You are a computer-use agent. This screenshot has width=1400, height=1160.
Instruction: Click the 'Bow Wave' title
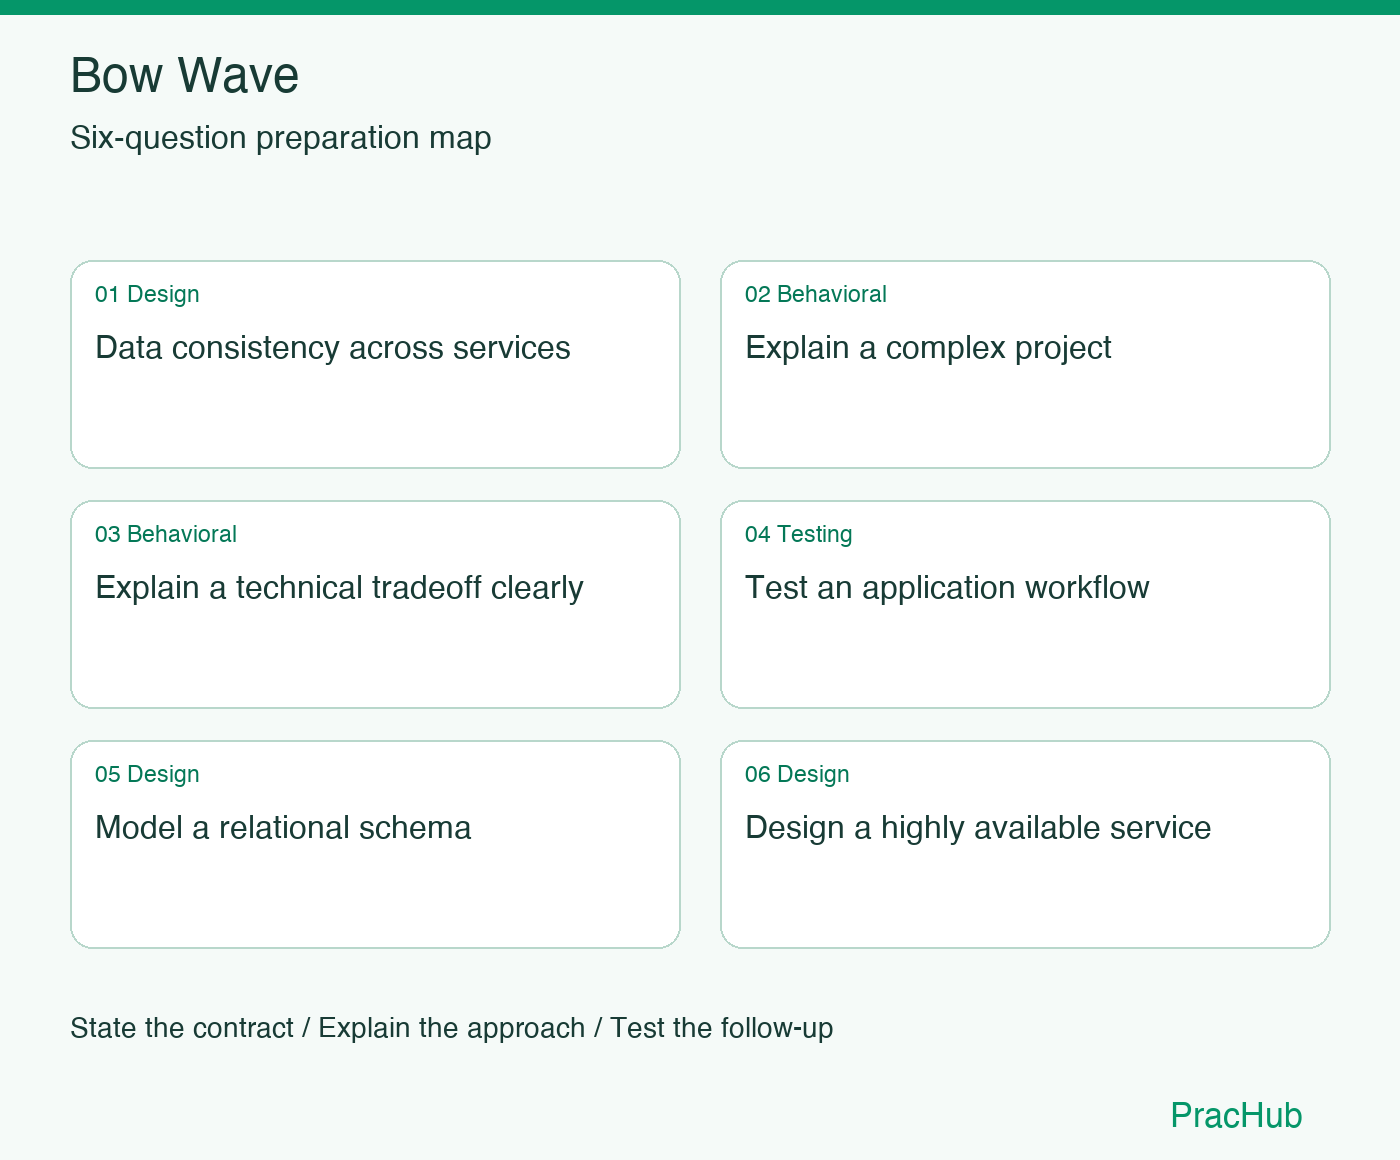tap(185, 75)
